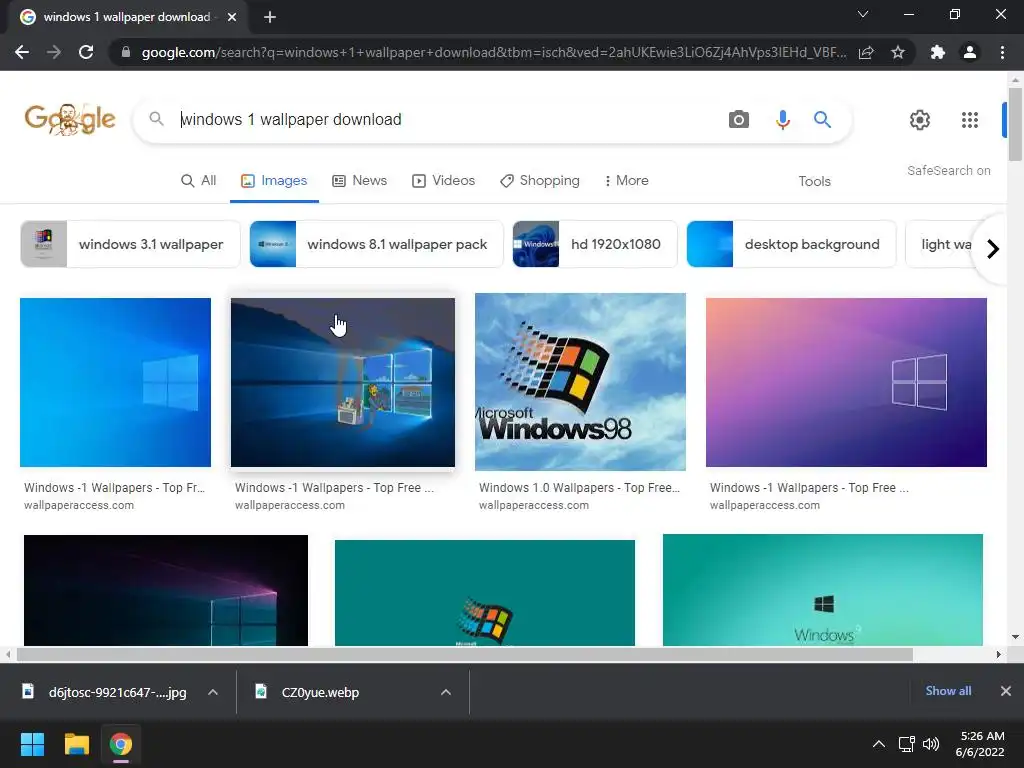Click the padlock site info icon
The width and height of the screenshot is (1024, 768).
pos(126,52)
